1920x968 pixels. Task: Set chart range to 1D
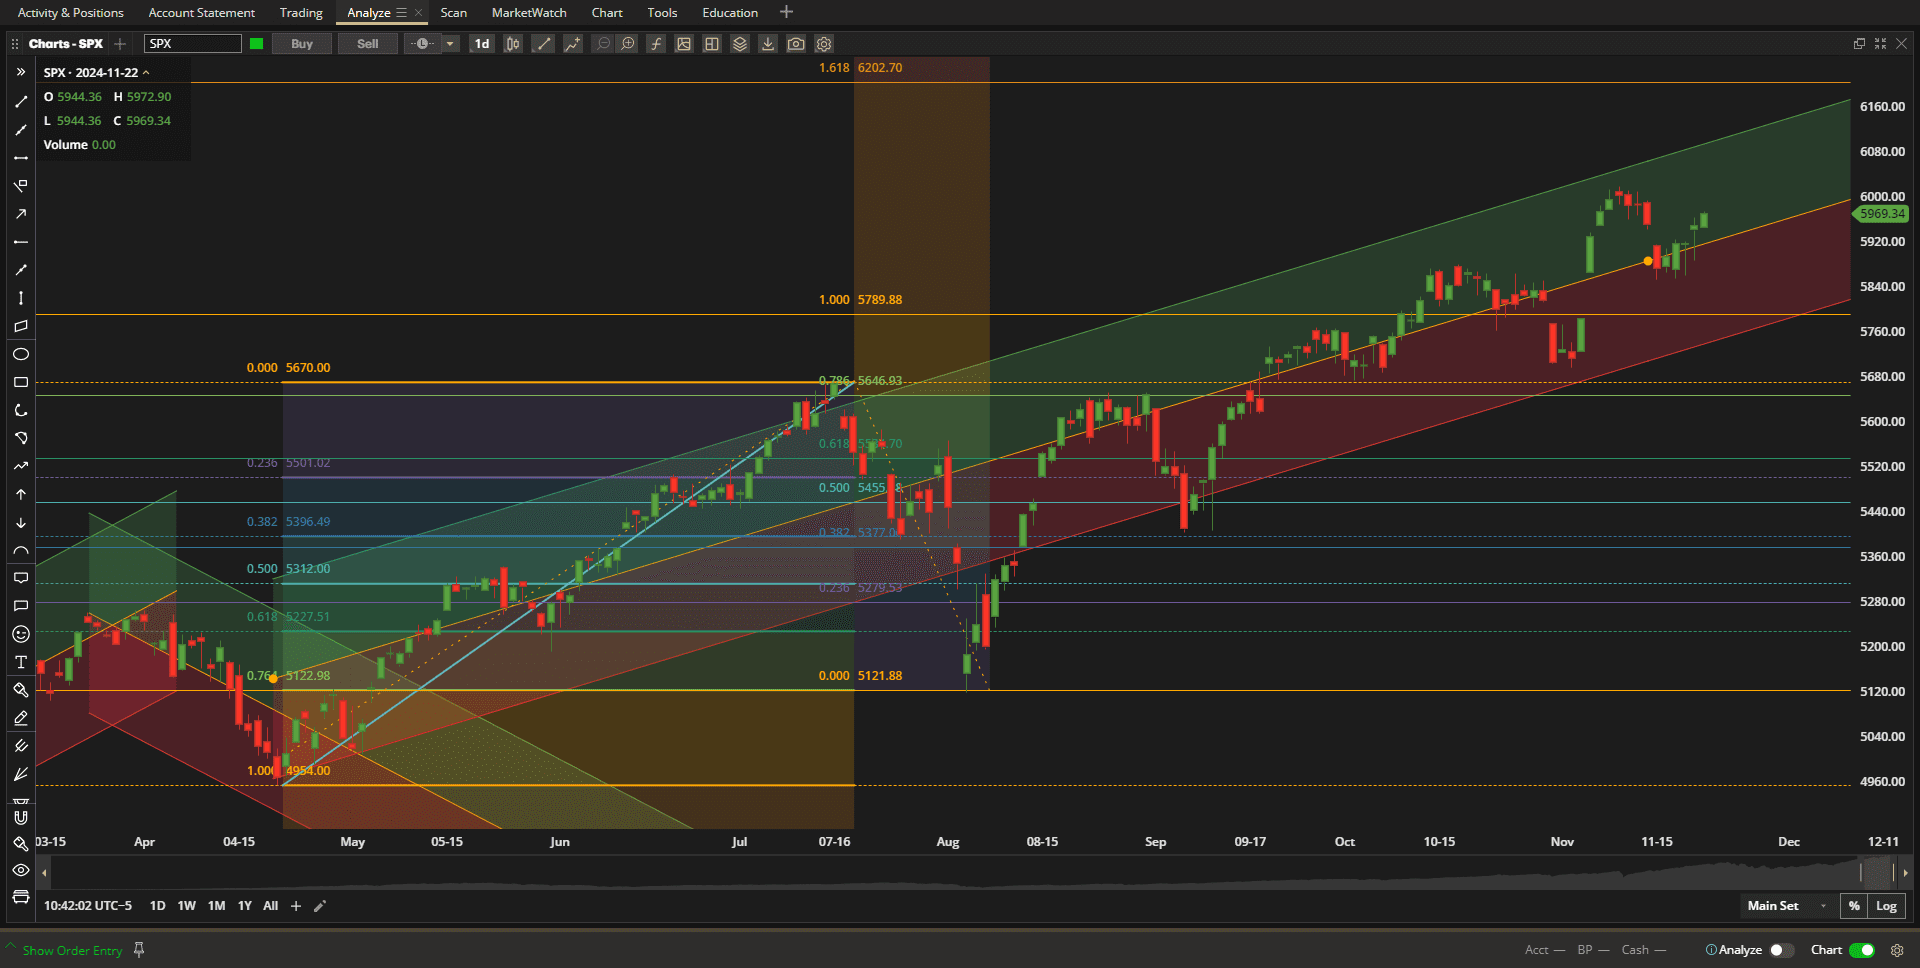click(157, 906)
